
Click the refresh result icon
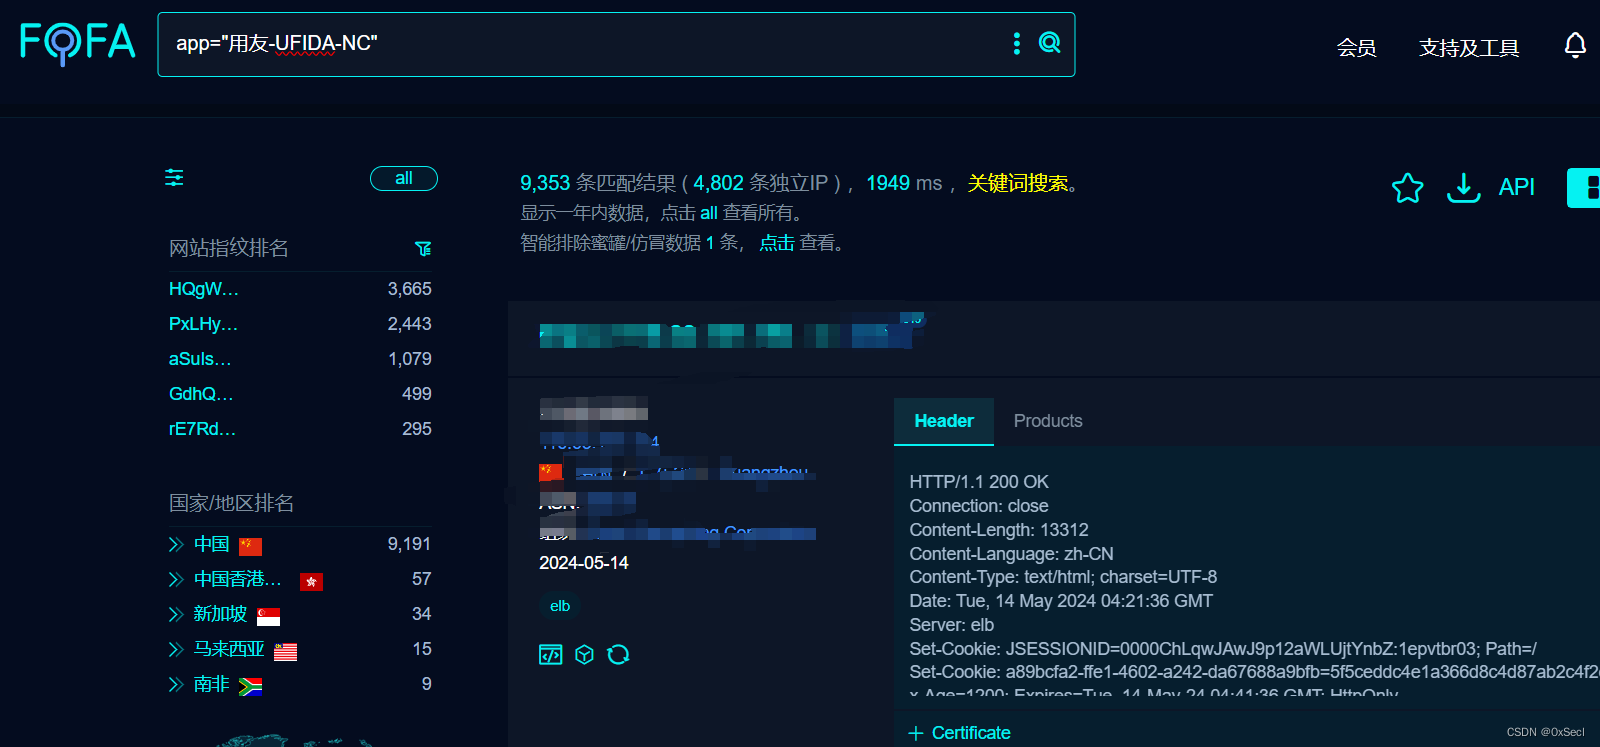618,654
